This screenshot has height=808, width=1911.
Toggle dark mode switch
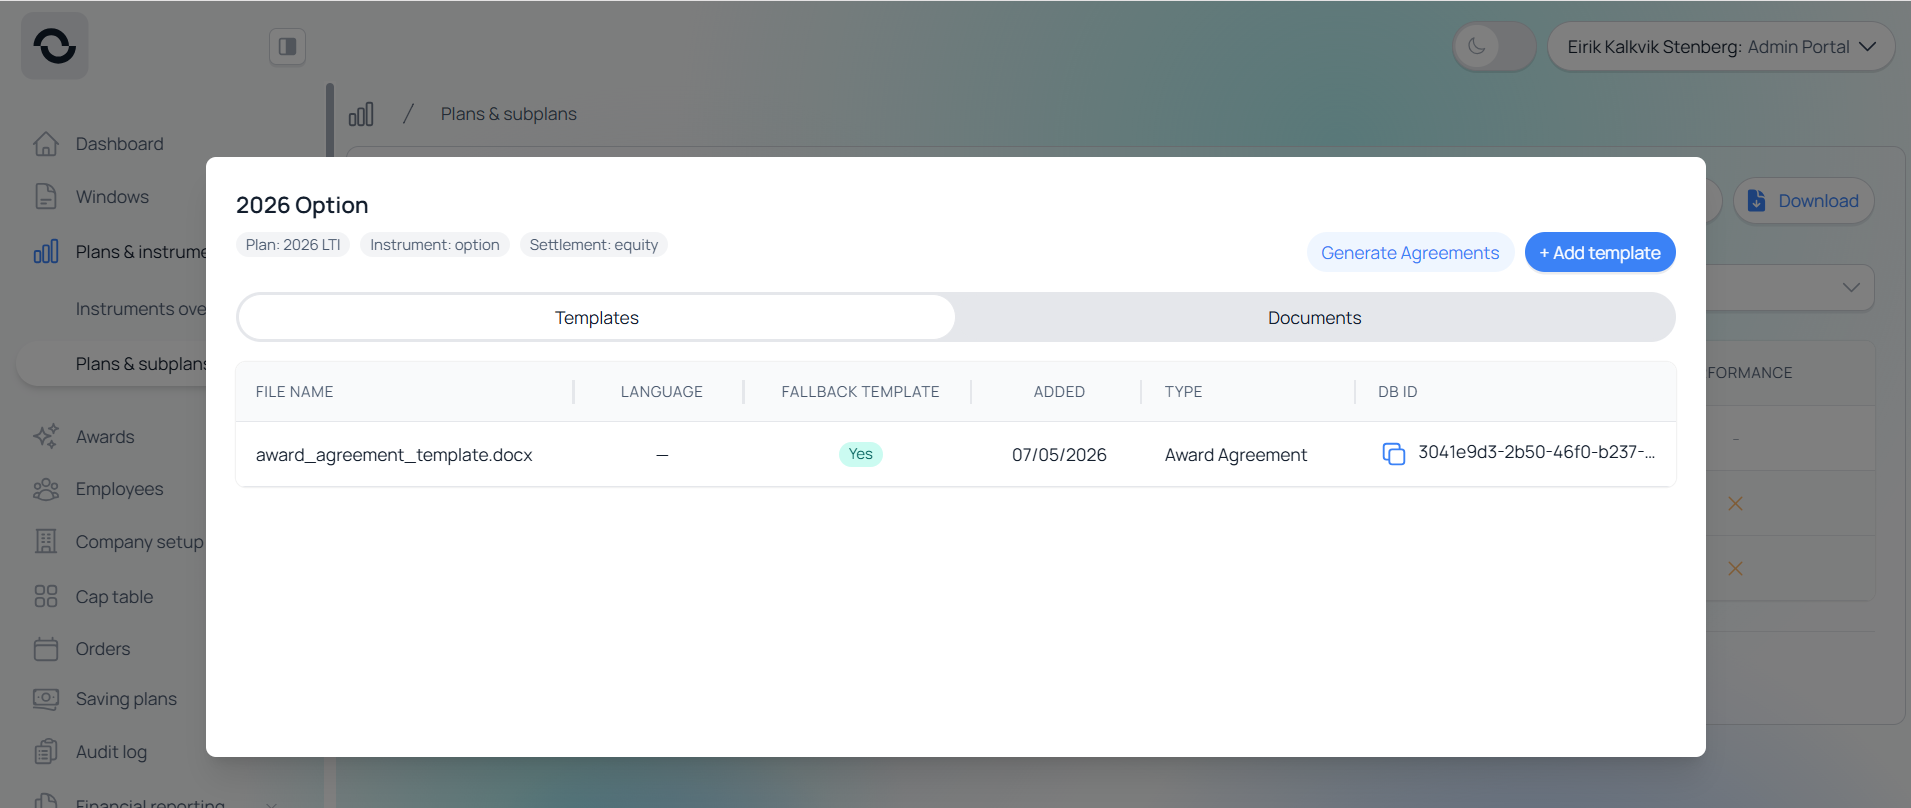coord(1494,46)
